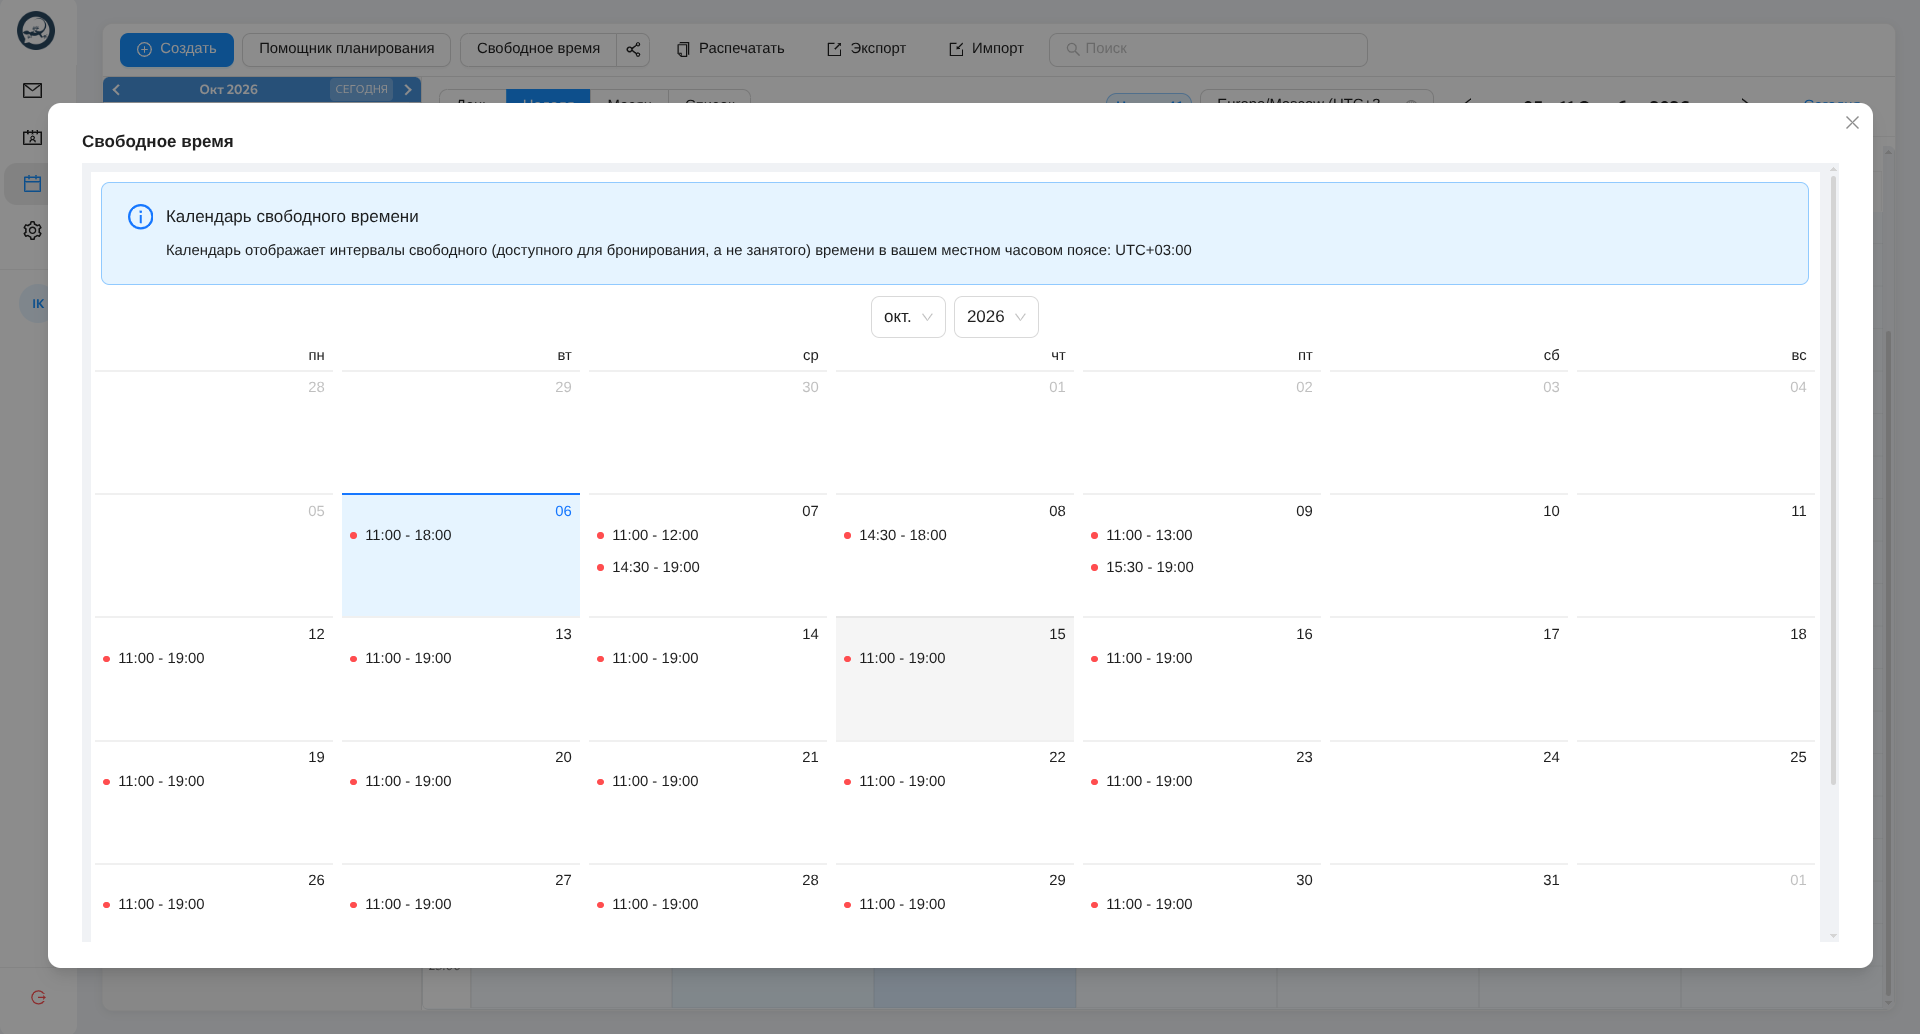
Task: Open settings gear in sidebar
Action: (33, 231)
